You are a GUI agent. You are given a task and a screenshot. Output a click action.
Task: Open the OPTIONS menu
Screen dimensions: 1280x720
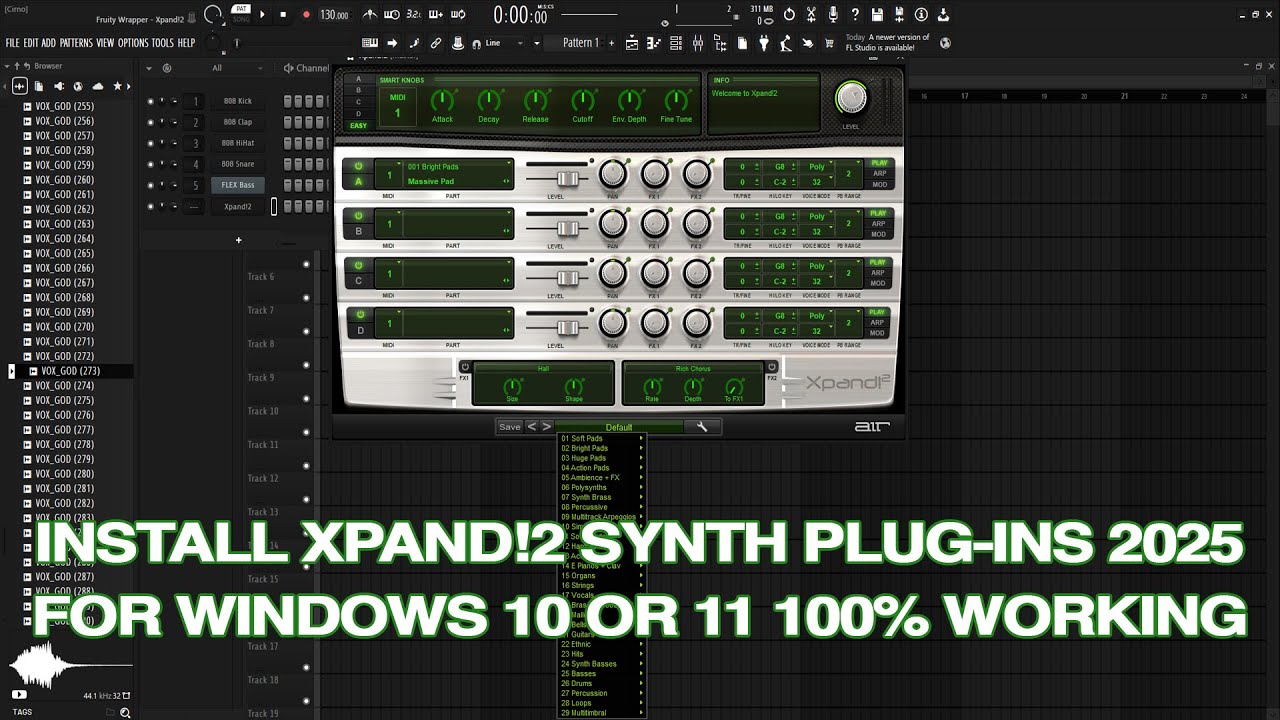(x=133, y=43)
